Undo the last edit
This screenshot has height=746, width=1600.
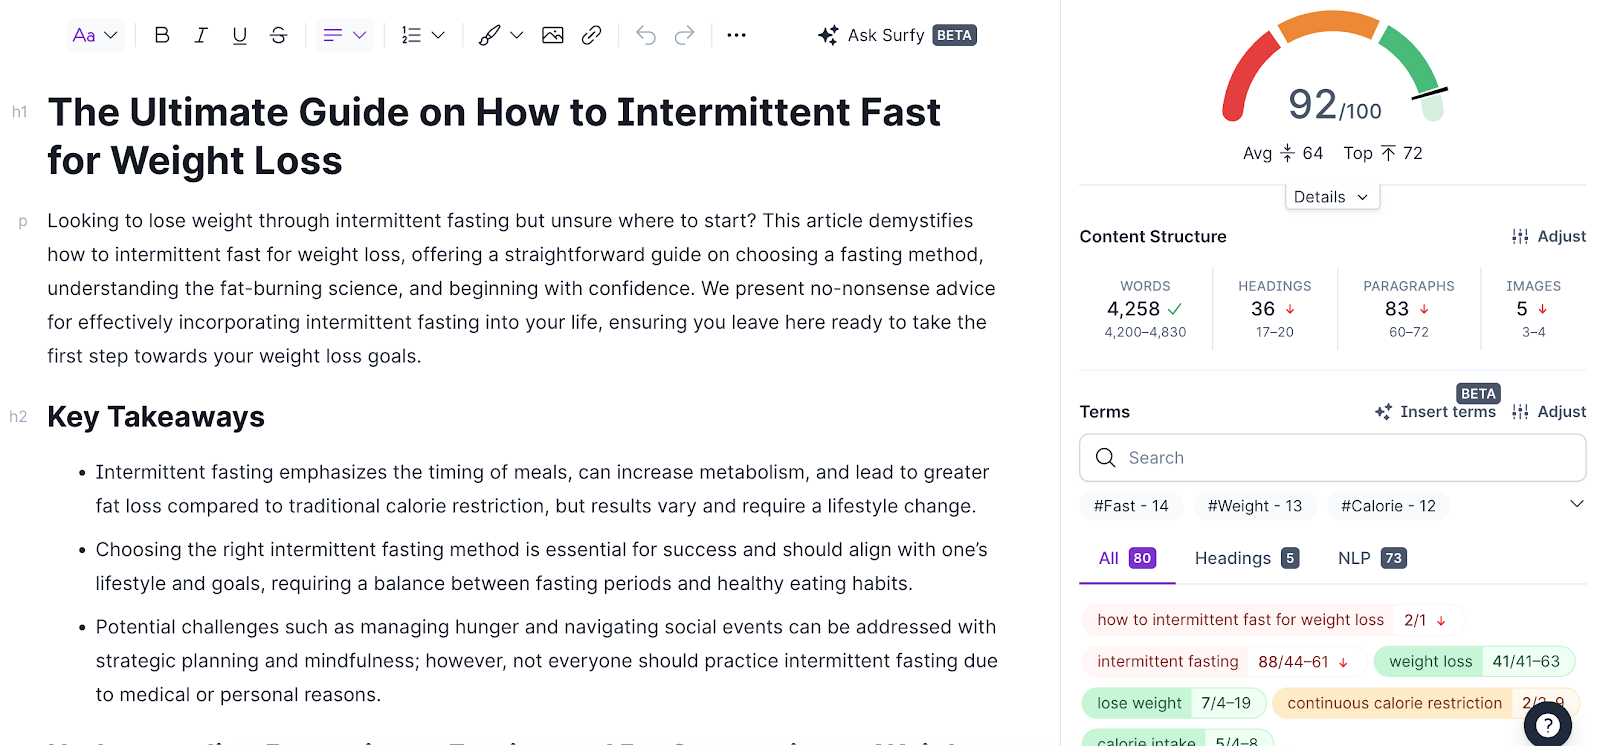(x=645, y=34)
